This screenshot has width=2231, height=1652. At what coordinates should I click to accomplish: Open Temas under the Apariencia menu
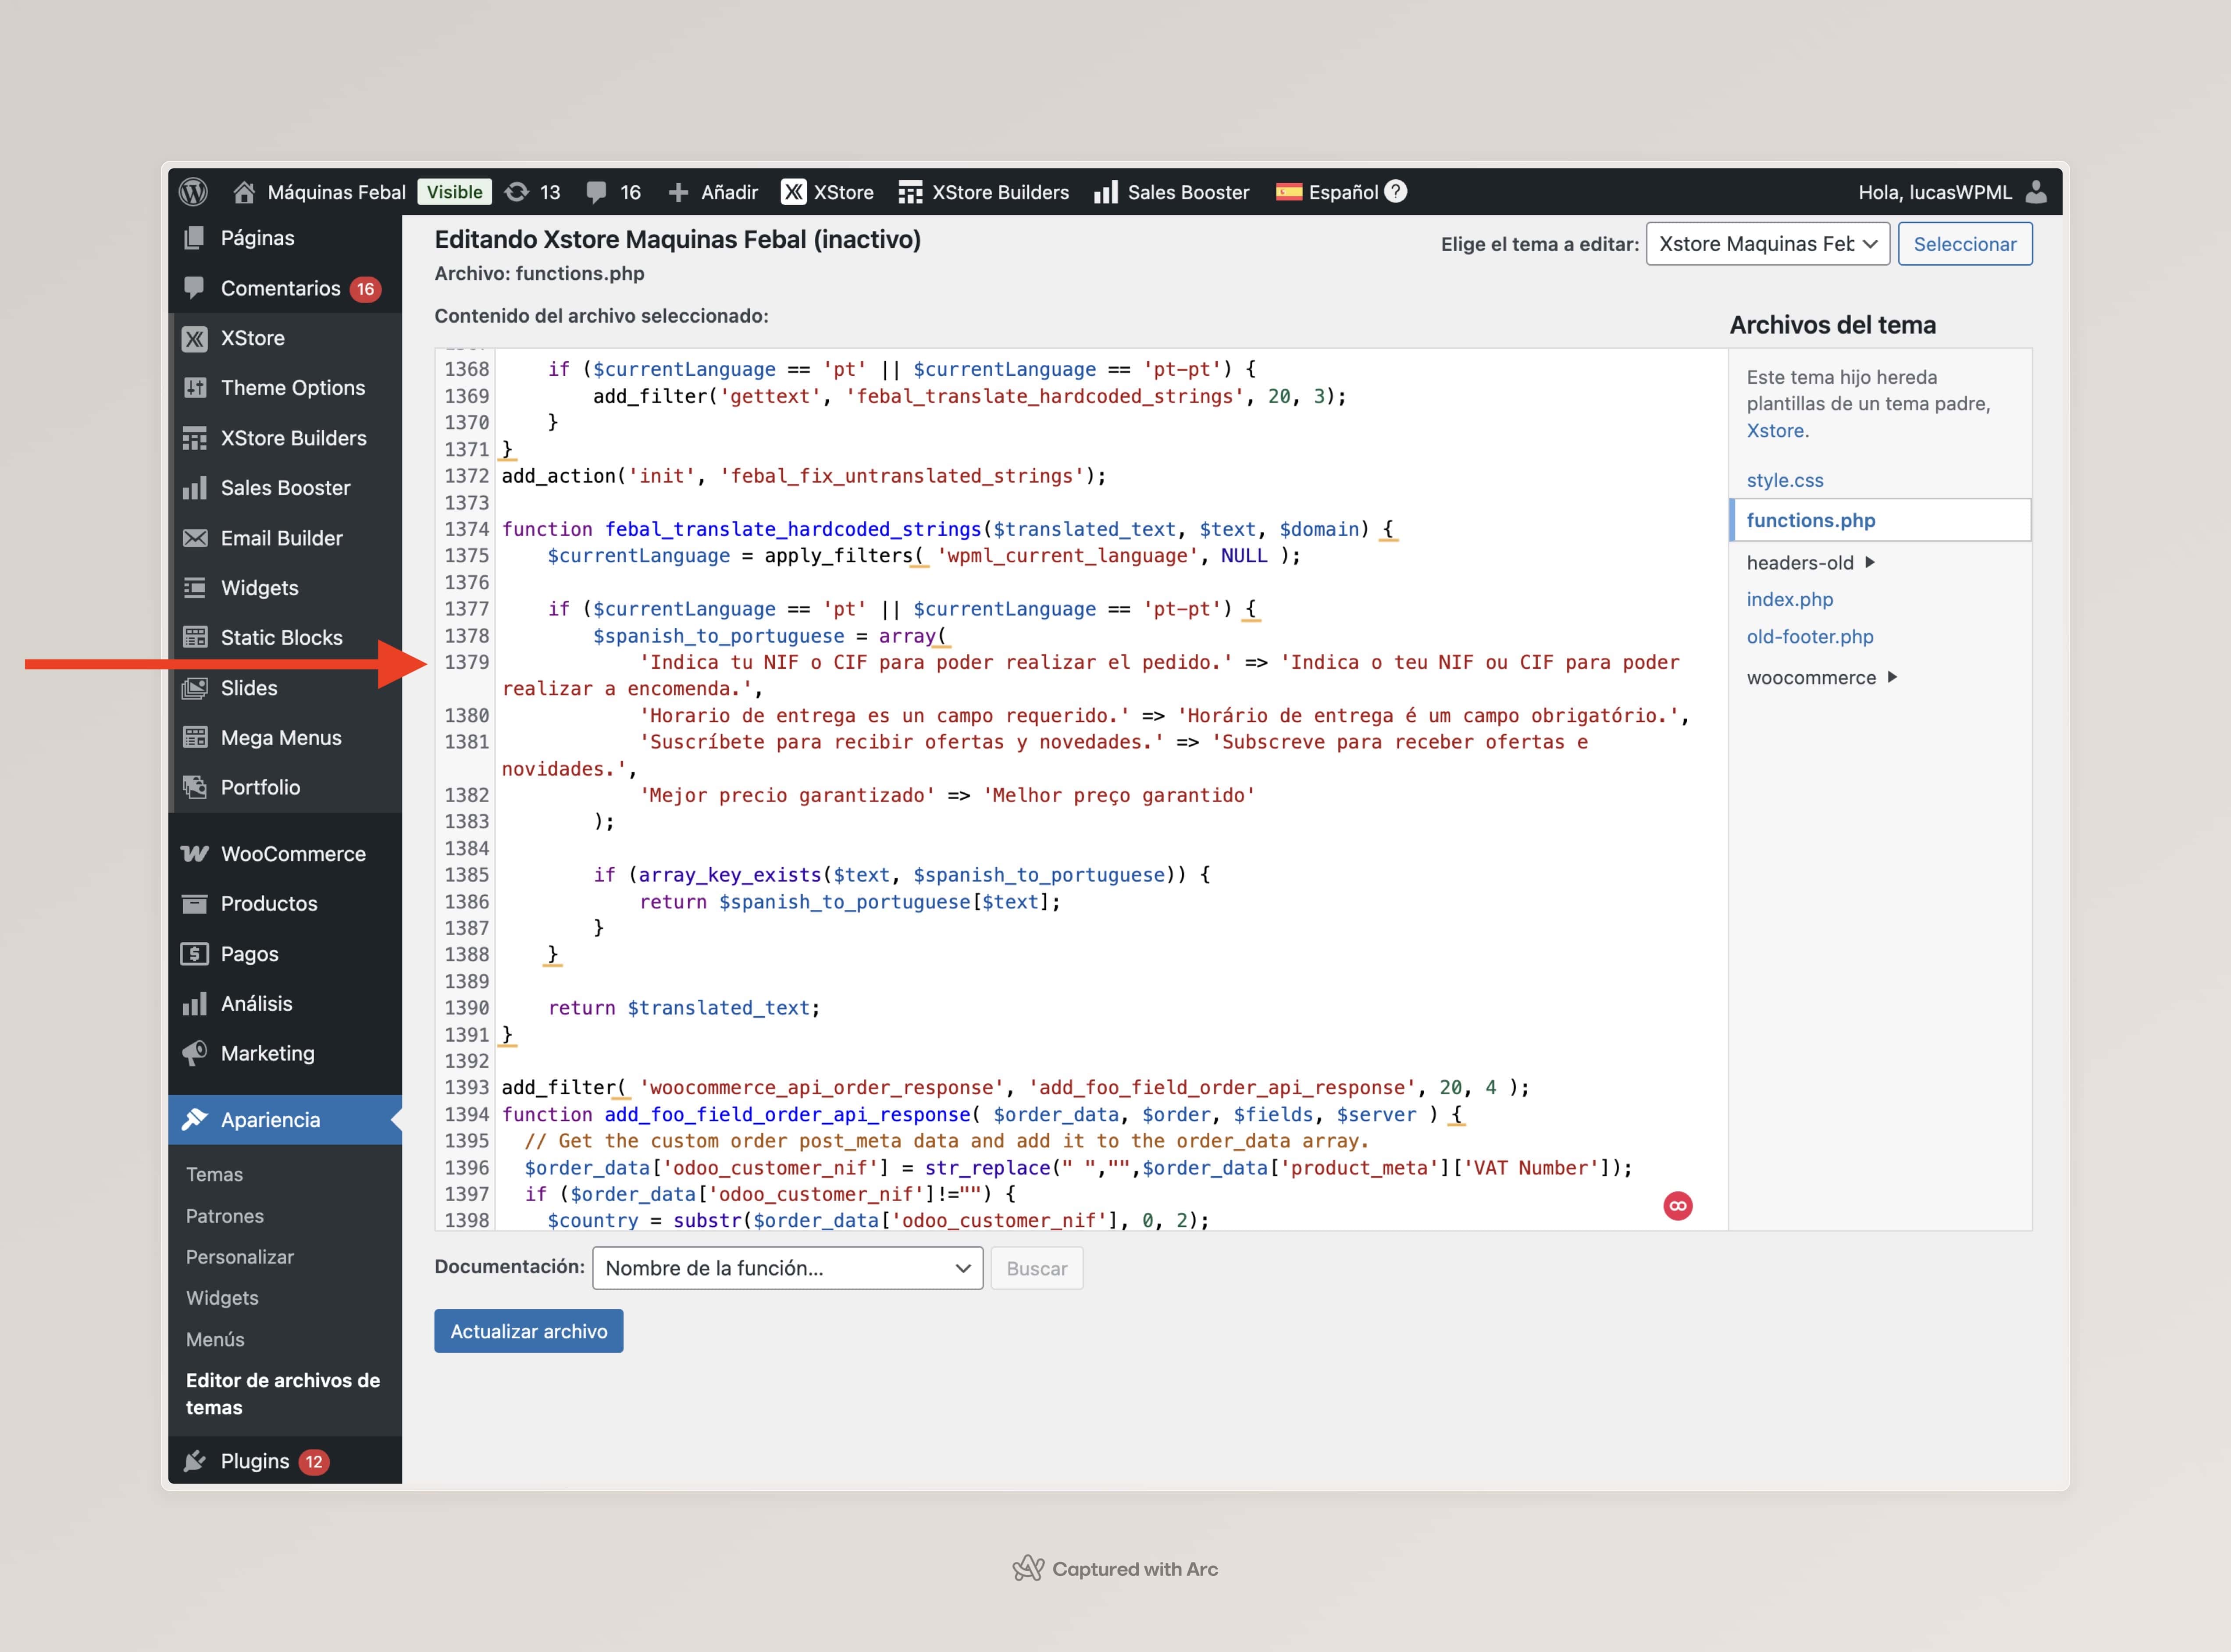click(x=214, y=1175)
